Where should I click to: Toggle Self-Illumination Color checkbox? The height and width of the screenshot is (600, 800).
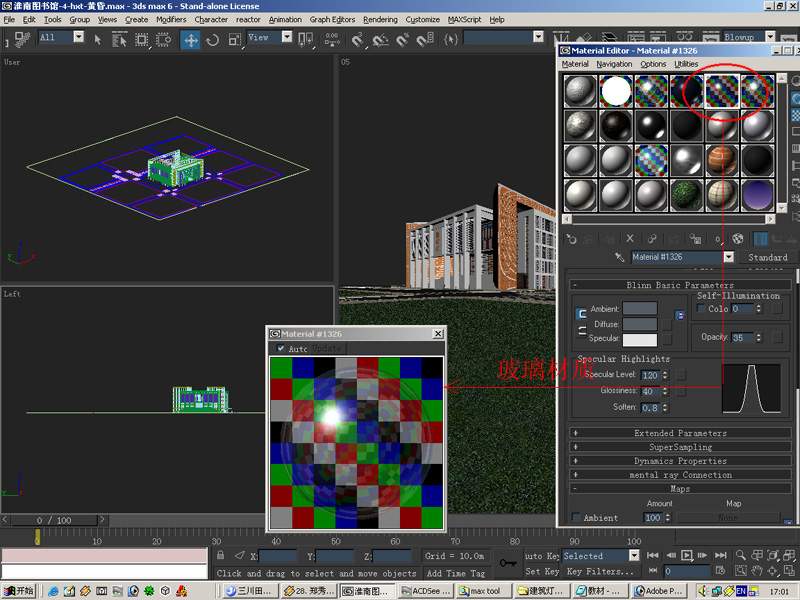(701, 309)
